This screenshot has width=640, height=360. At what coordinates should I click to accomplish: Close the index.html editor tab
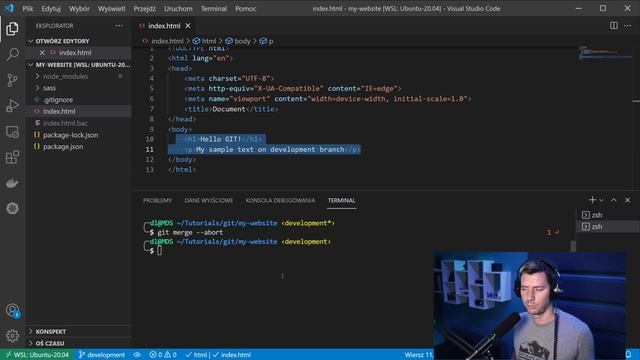point(188,26)
